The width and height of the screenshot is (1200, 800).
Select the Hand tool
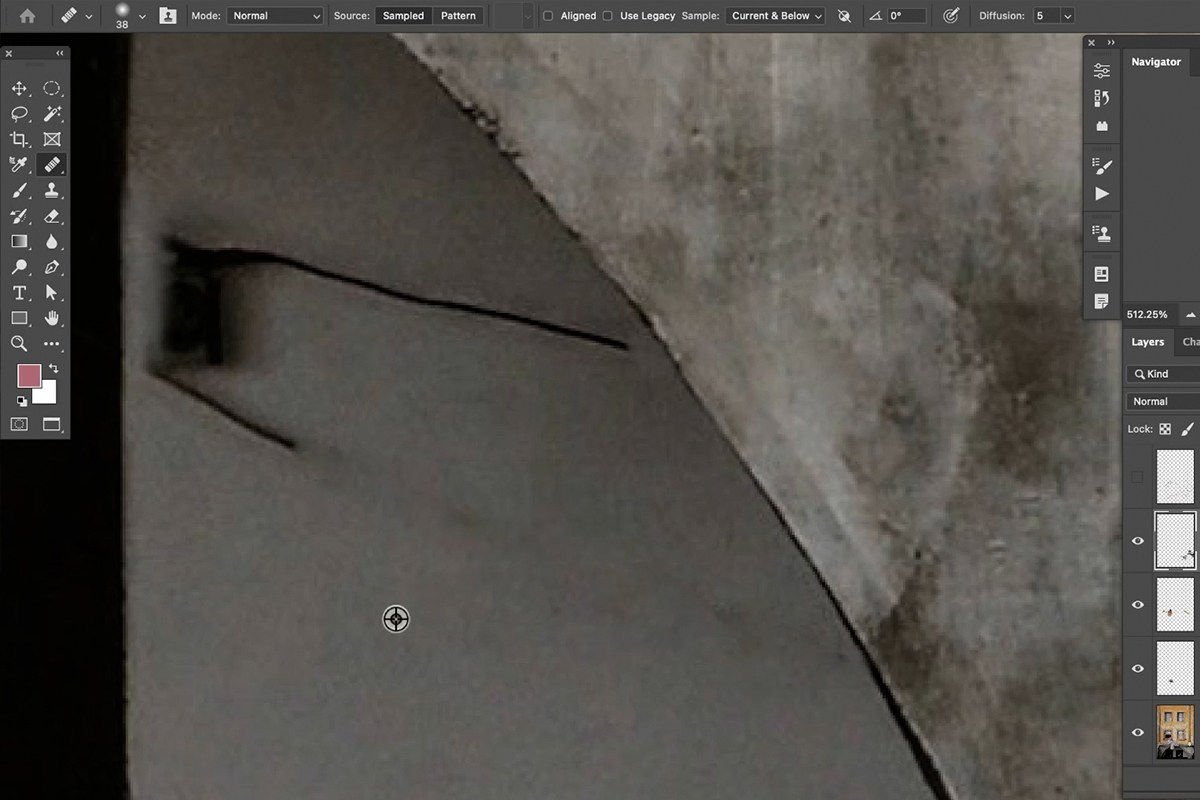click(x=52, y=318)
